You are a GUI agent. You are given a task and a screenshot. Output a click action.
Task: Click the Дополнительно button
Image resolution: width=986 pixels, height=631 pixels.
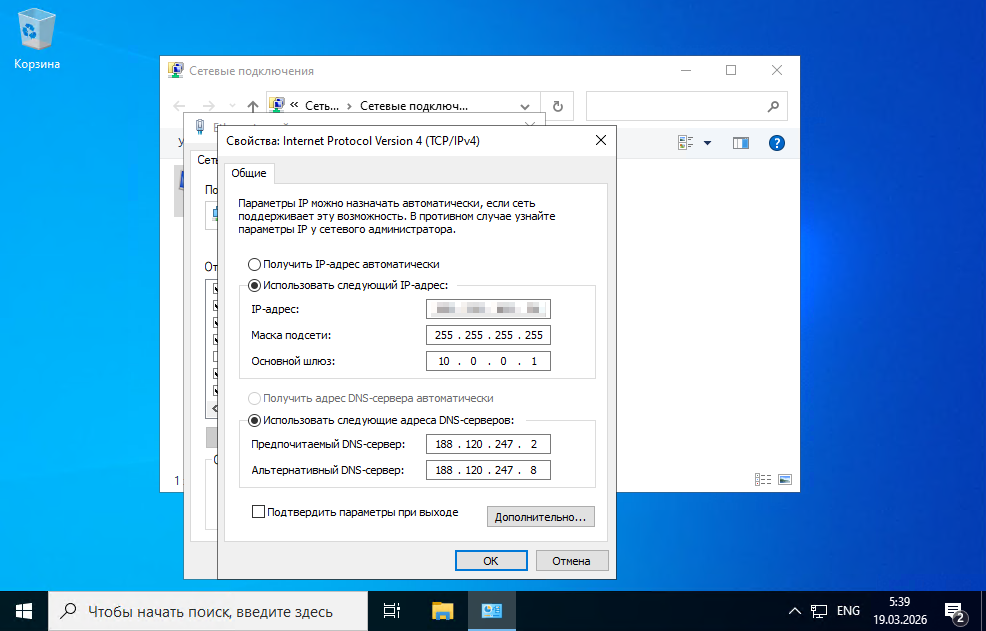(540, 517)
